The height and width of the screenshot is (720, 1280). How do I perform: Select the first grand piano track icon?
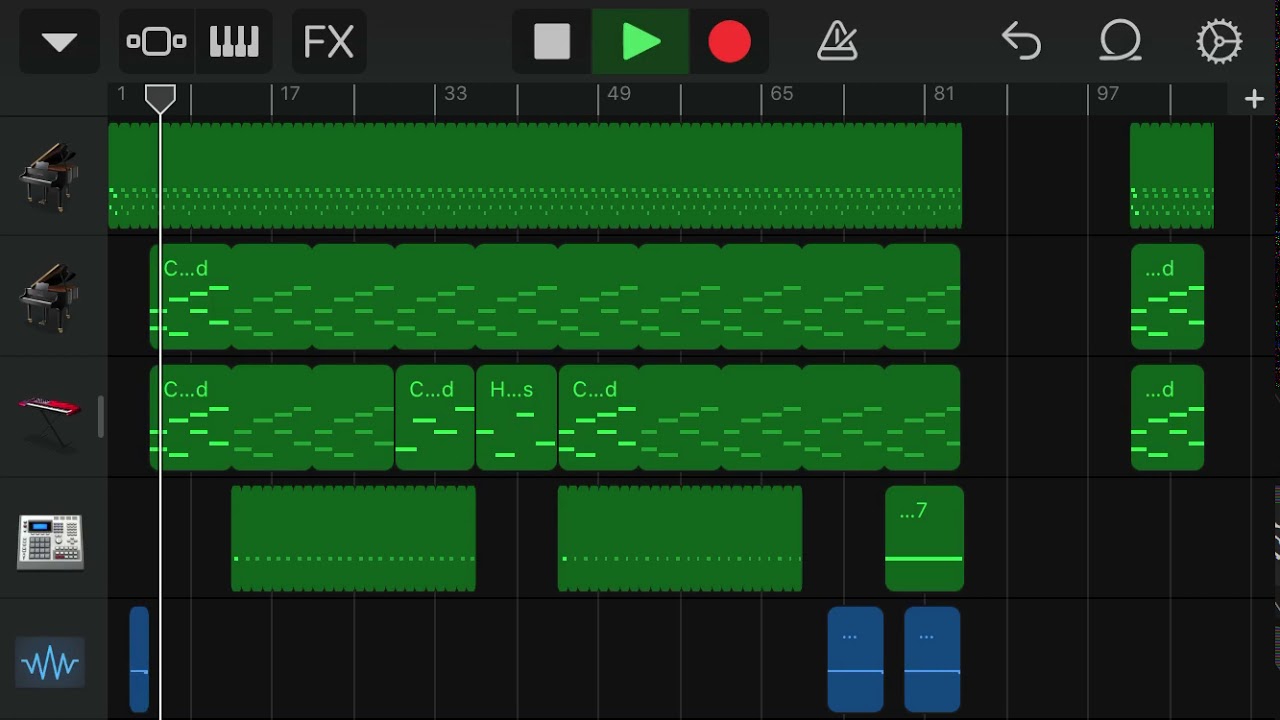[49, 176]
